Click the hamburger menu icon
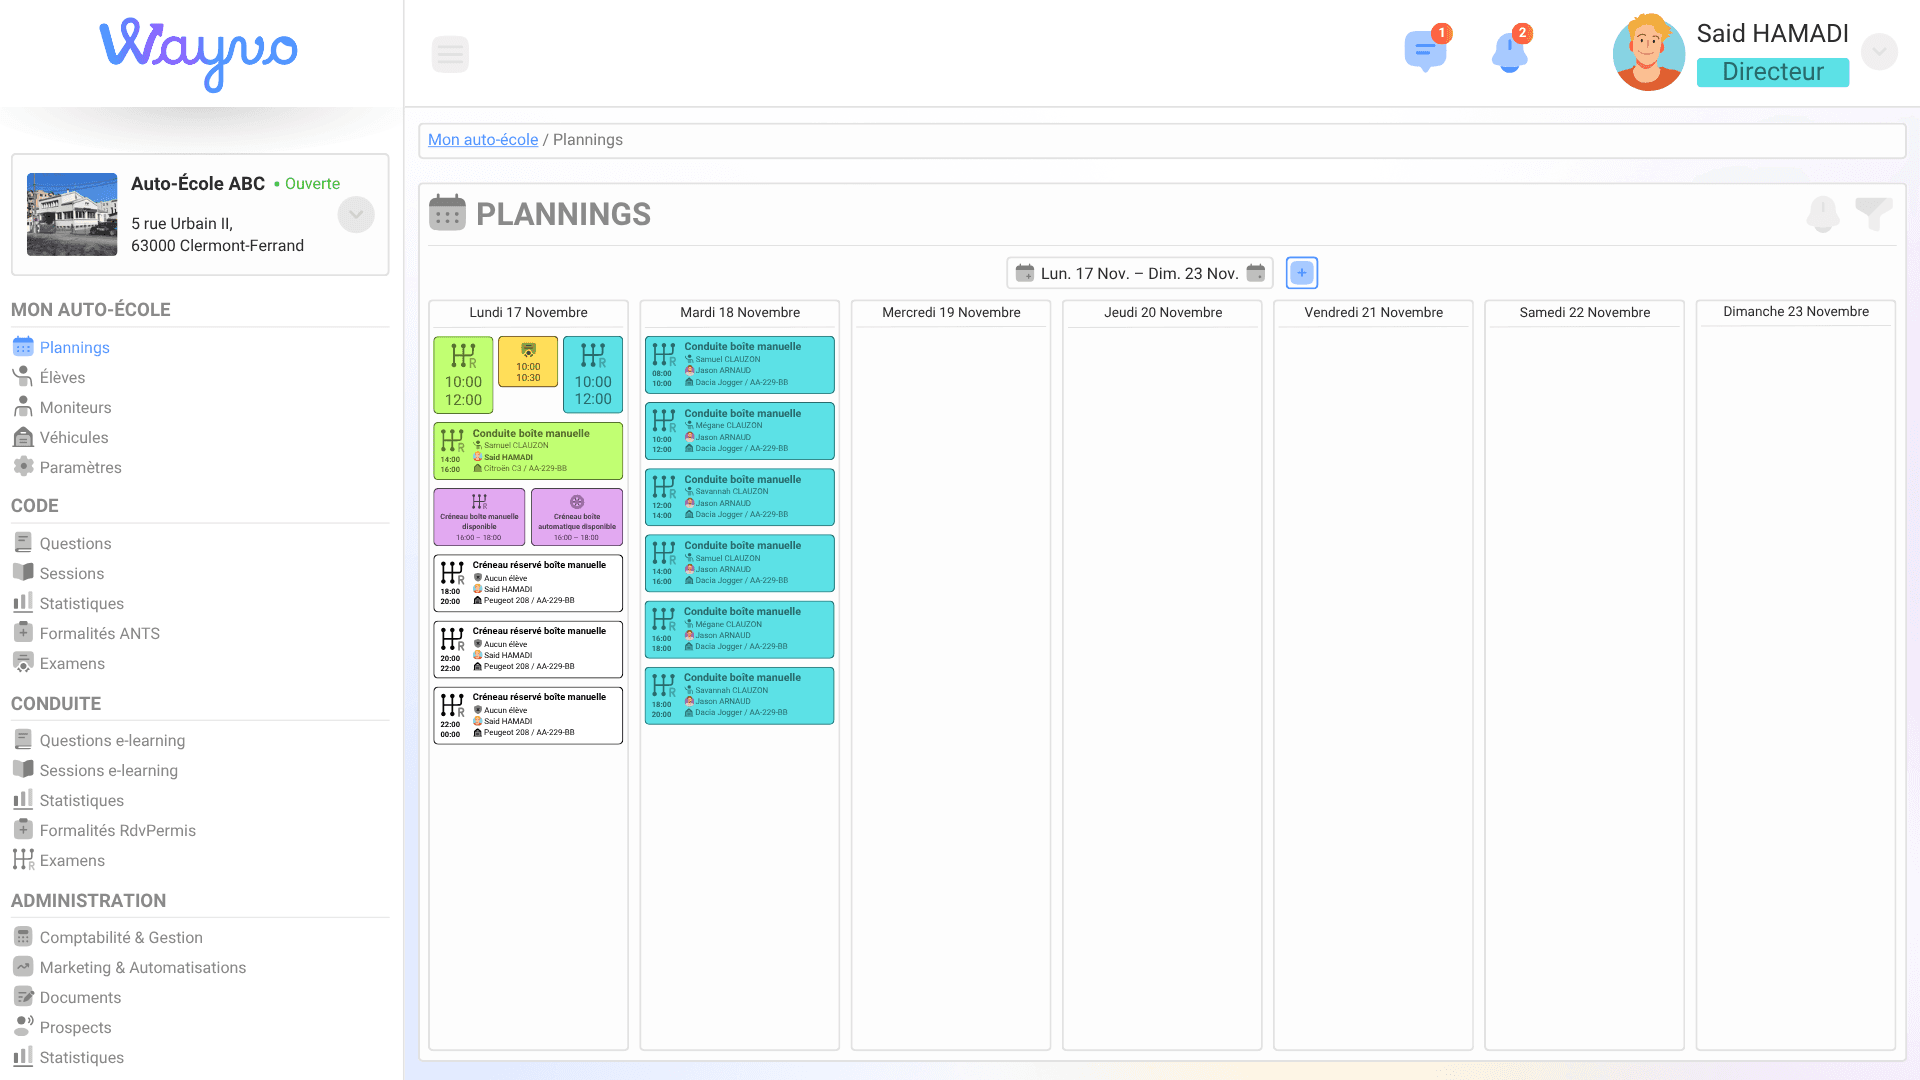This screenshot has height=1080, width=1920. click(450, 54)
